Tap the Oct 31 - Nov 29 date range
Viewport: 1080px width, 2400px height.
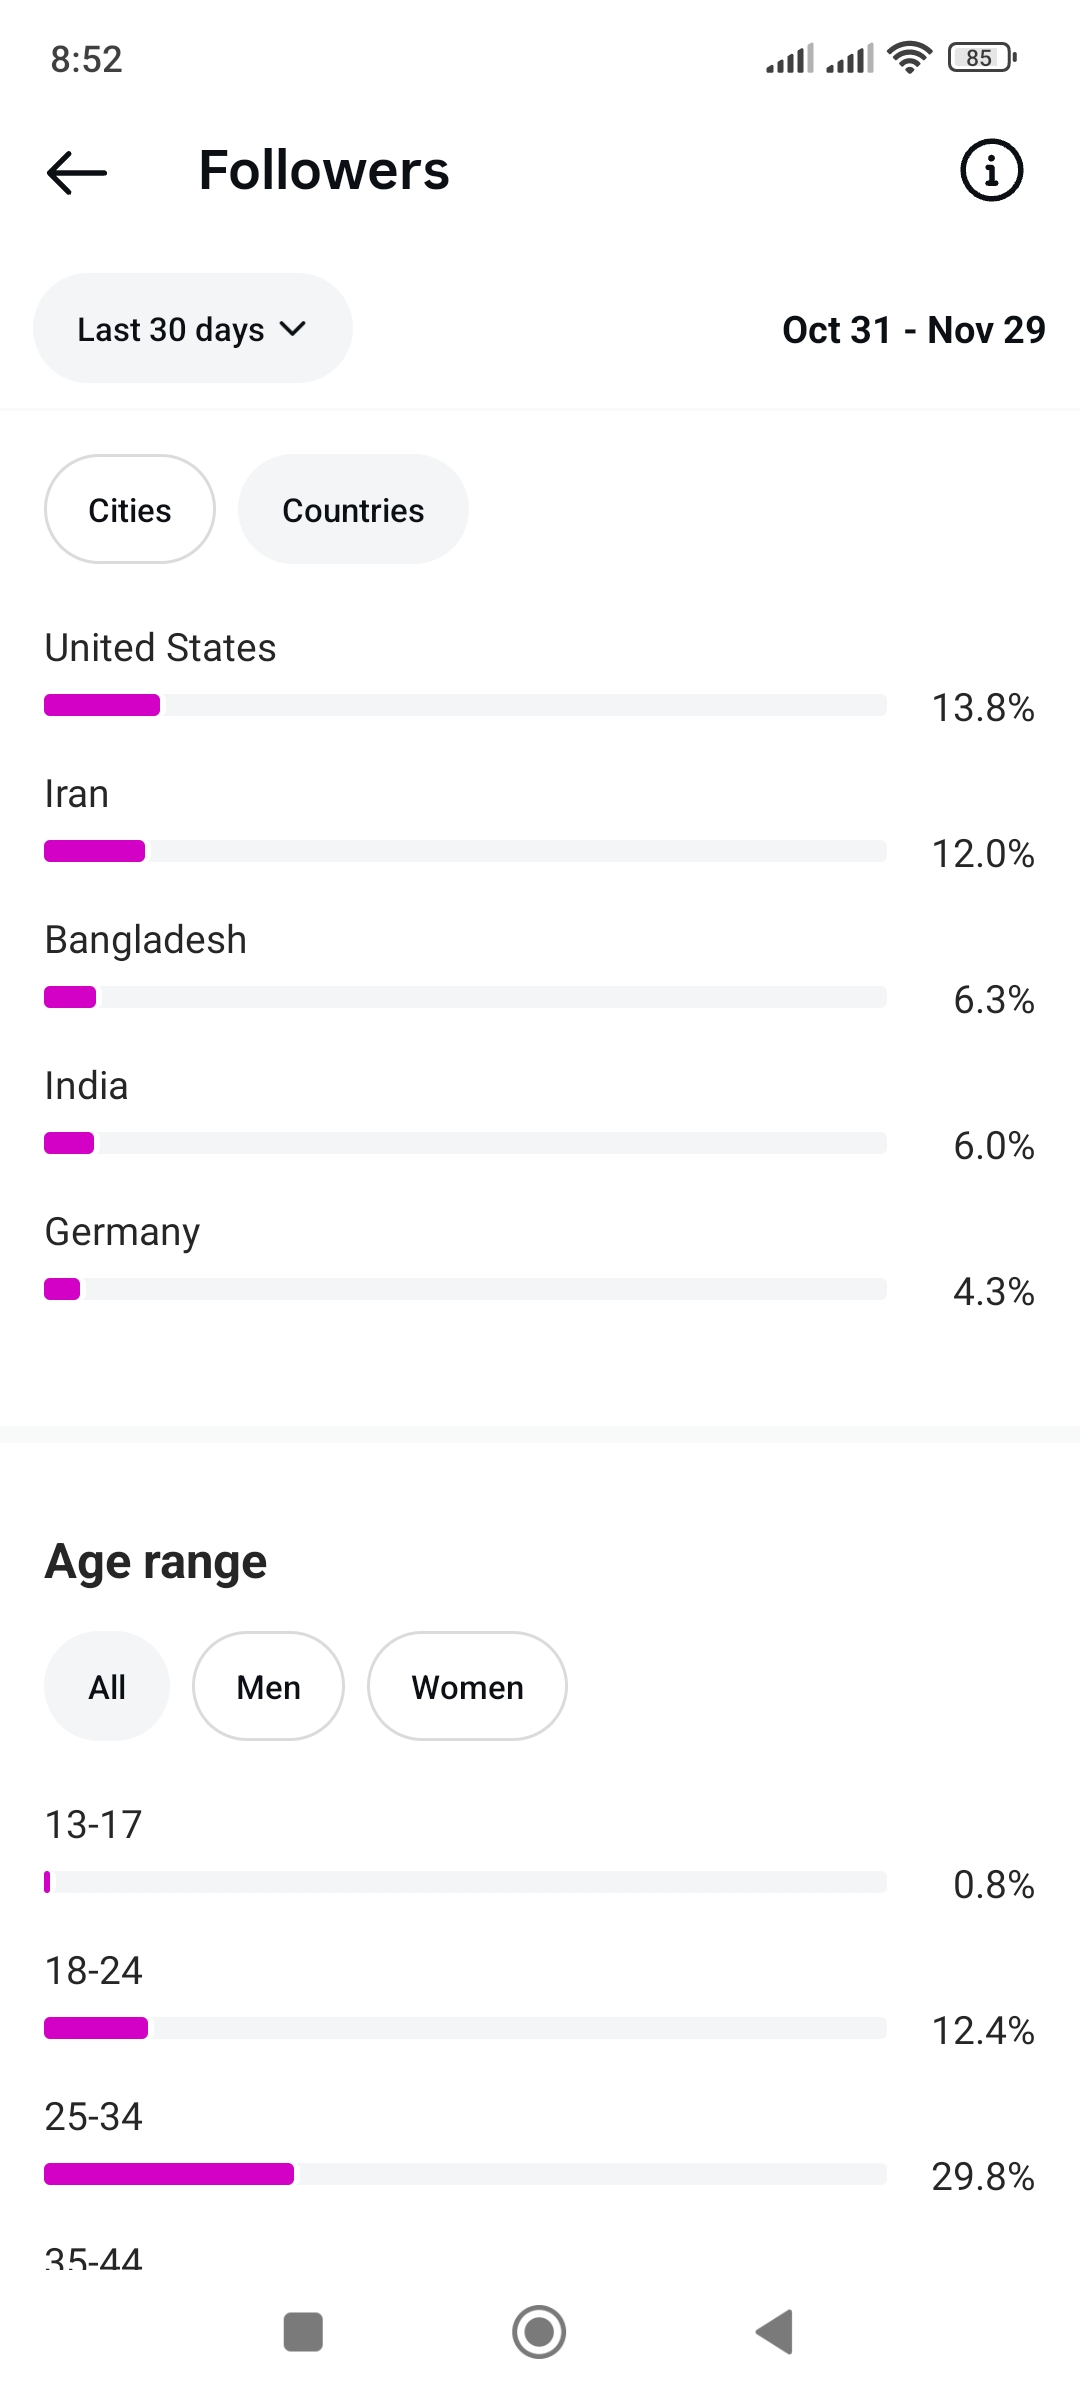pyautogui.click(x=913, y=330)
